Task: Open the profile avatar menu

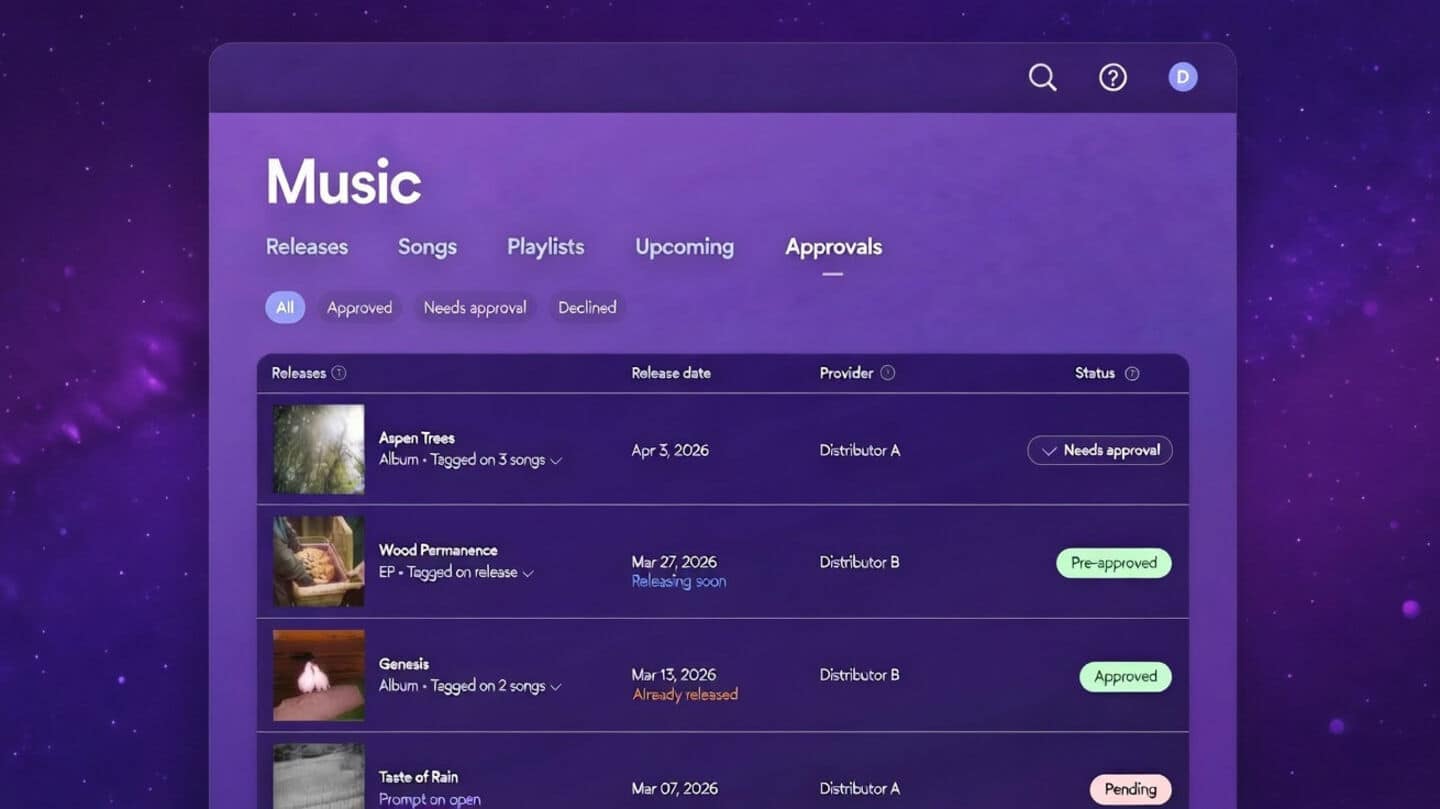Action: 1182,75
